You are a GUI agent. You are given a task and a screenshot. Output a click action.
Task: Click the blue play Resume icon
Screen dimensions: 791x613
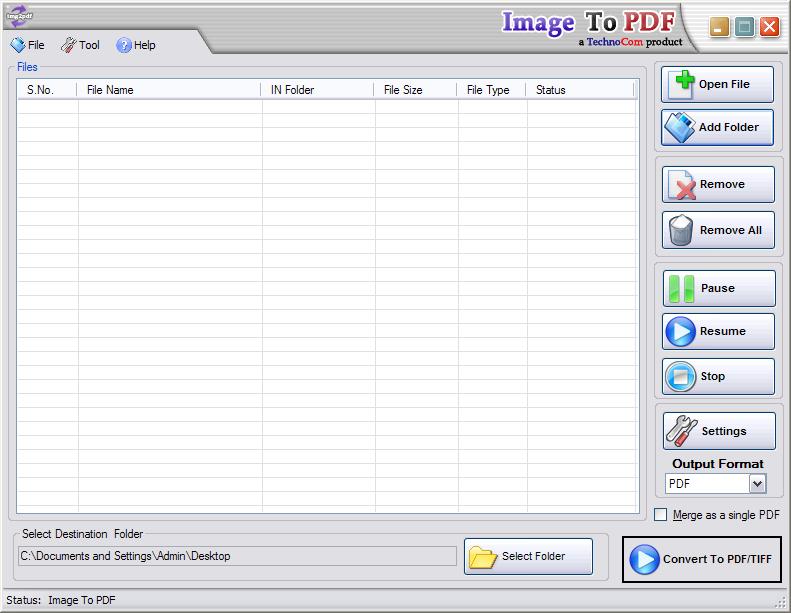point(681,331)
